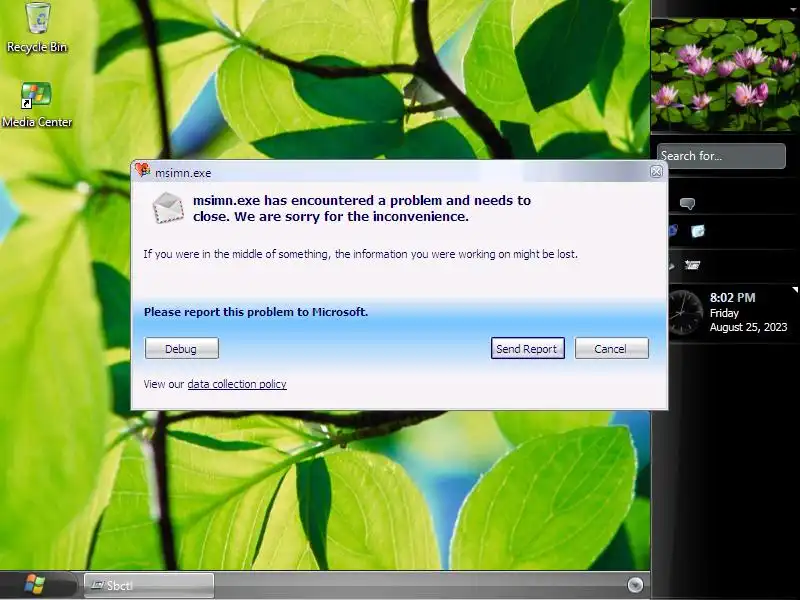Expand the clock gadget's corner arrow
The image size is (800, 600).
(x=794, y=290)
